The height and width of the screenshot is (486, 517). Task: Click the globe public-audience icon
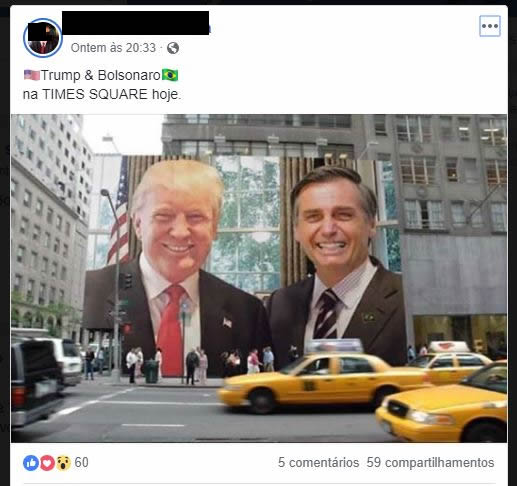click(173, 48)
